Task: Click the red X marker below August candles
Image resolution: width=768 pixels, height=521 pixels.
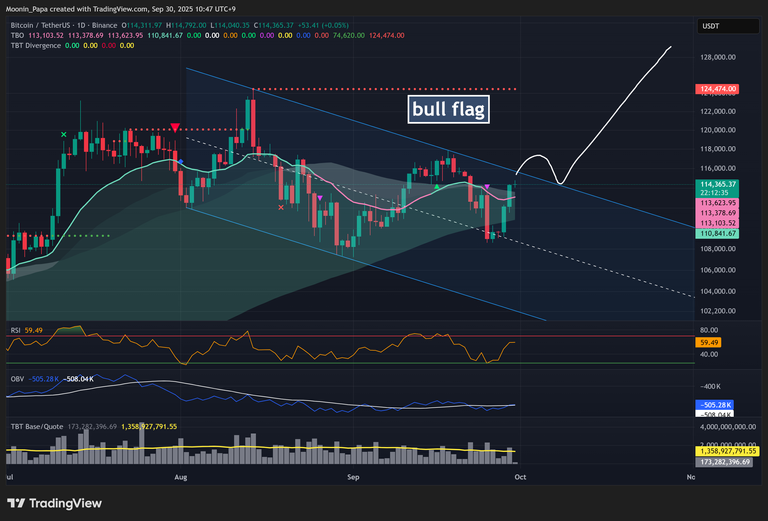Action: (281, 208)
